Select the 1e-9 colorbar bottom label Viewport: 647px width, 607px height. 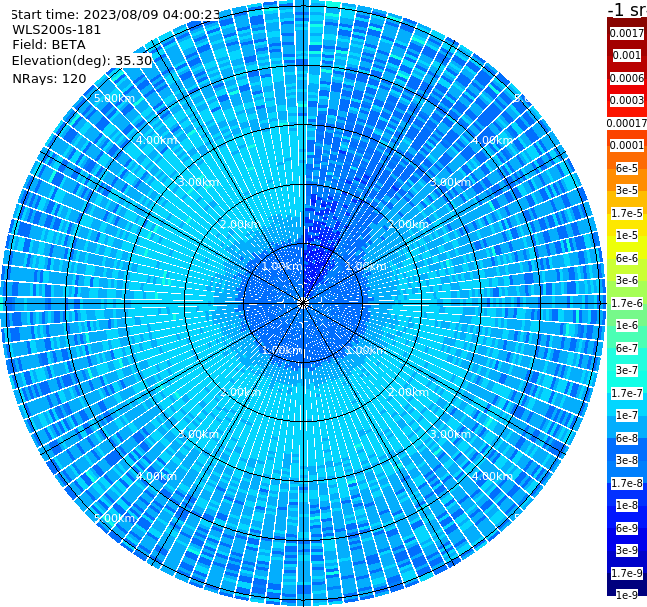[627, 595]
